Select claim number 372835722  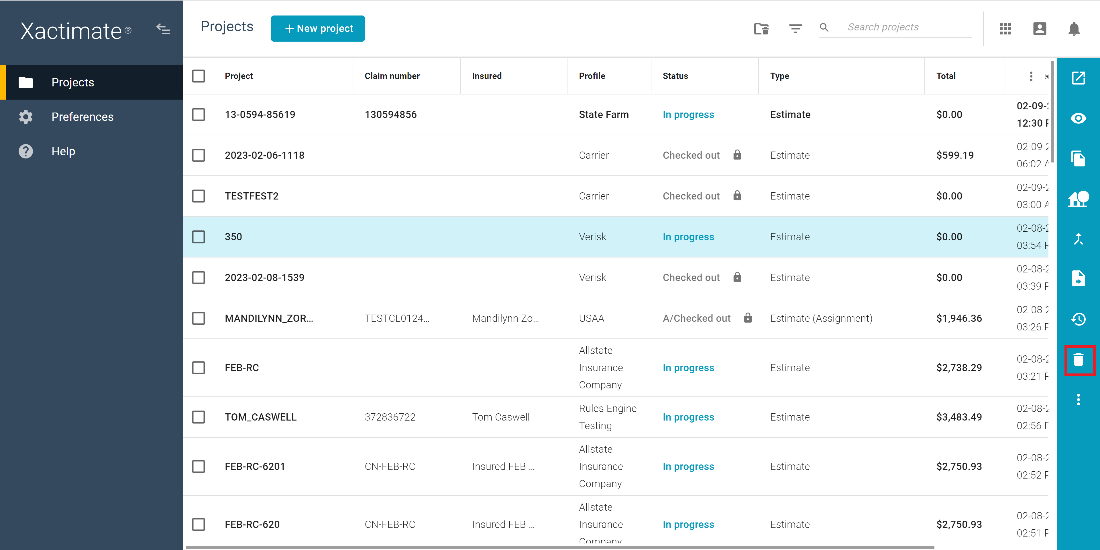tap(390, 417)
